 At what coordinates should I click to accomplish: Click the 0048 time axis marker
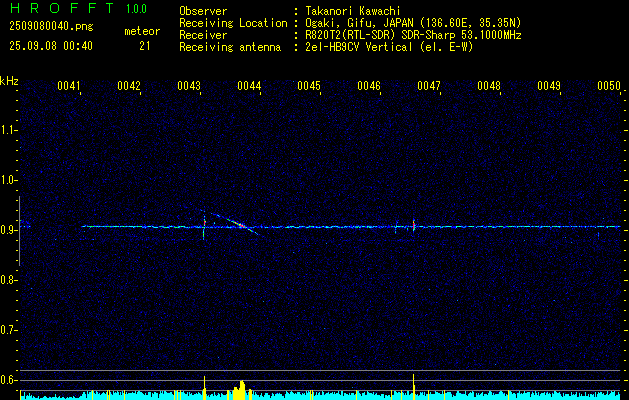pos(489,86)
